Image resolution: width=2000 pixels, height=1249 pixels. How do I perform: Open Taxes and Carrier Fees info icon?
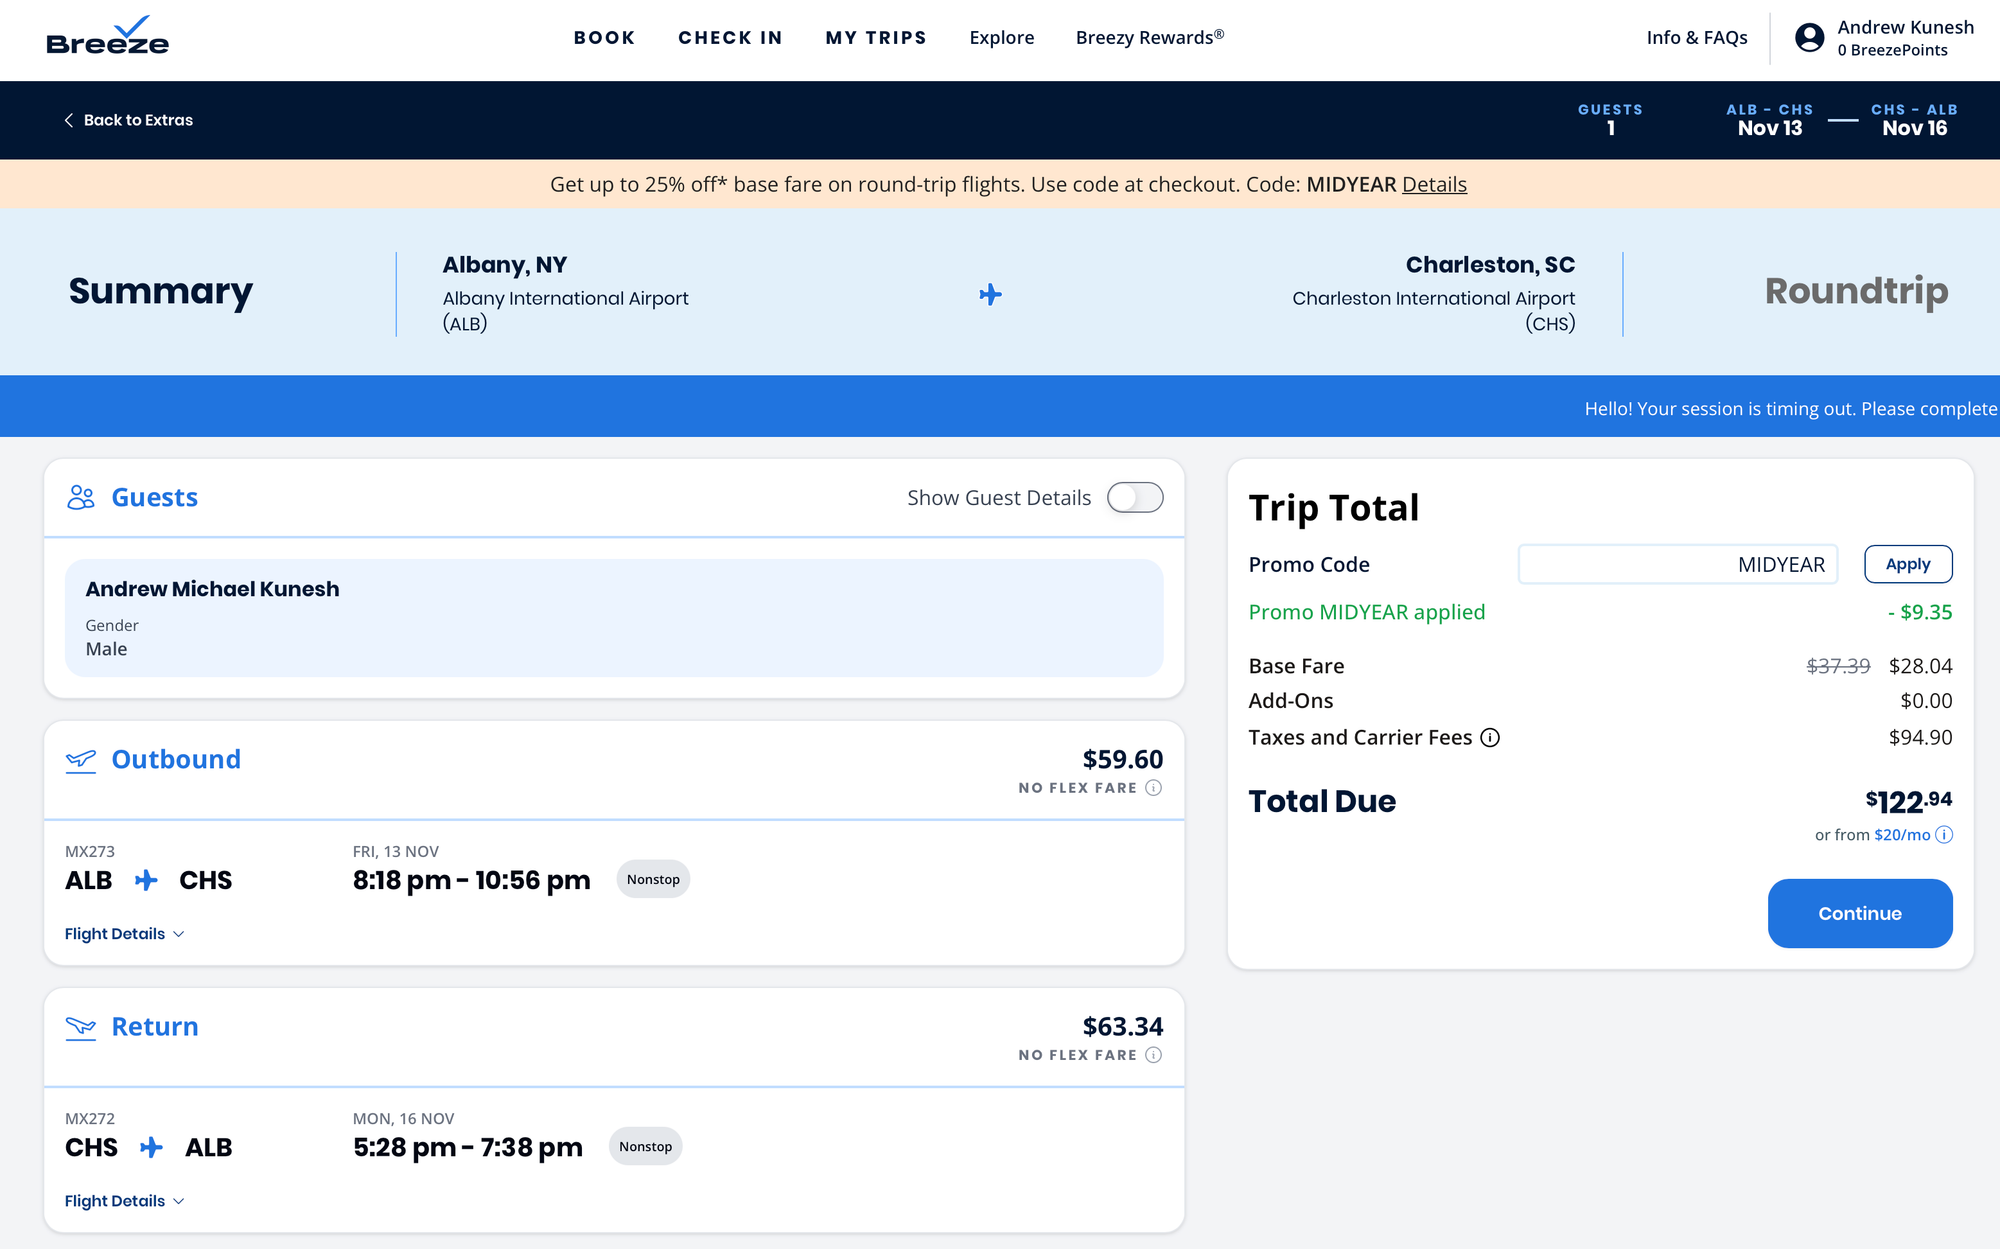point(1490,738)
